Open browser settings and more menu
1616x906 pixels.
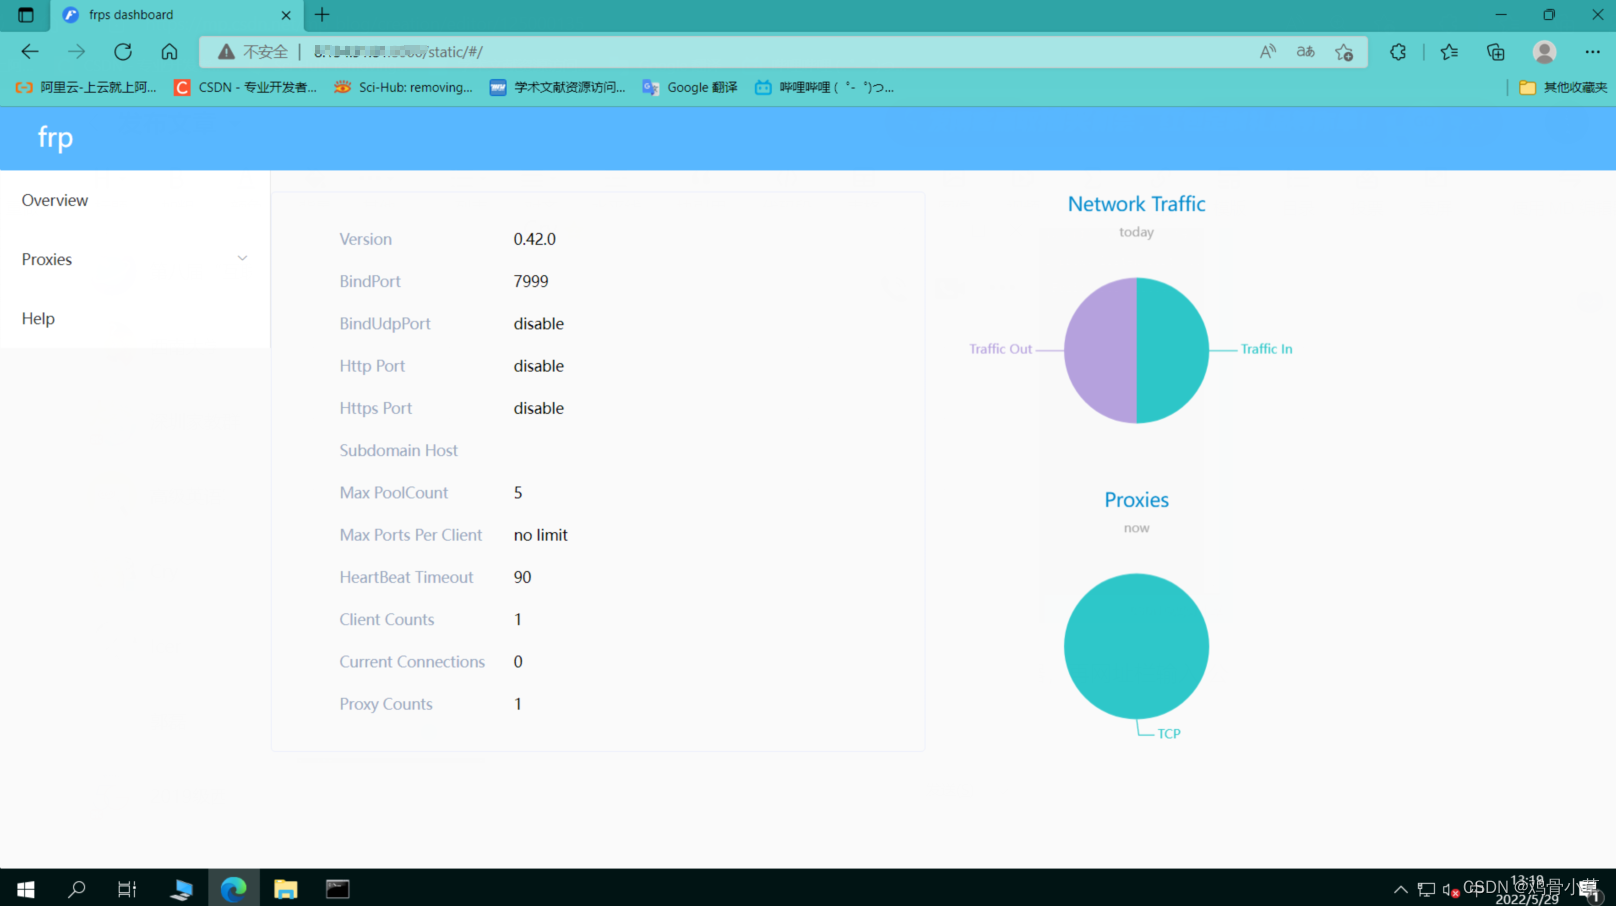[x=1592, y=52]
